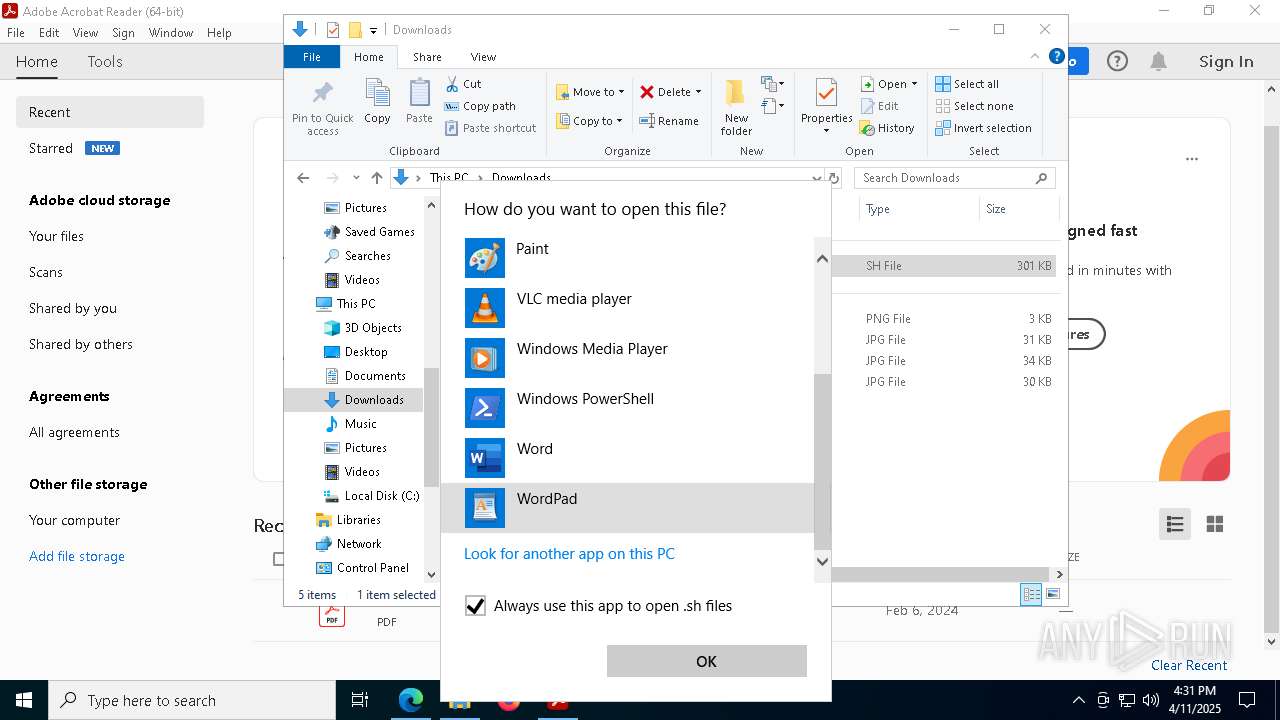This screenshot has width=1280, height=720.
Task: Click Sign In in Acrobat Reader
Action: (1226, 62)
